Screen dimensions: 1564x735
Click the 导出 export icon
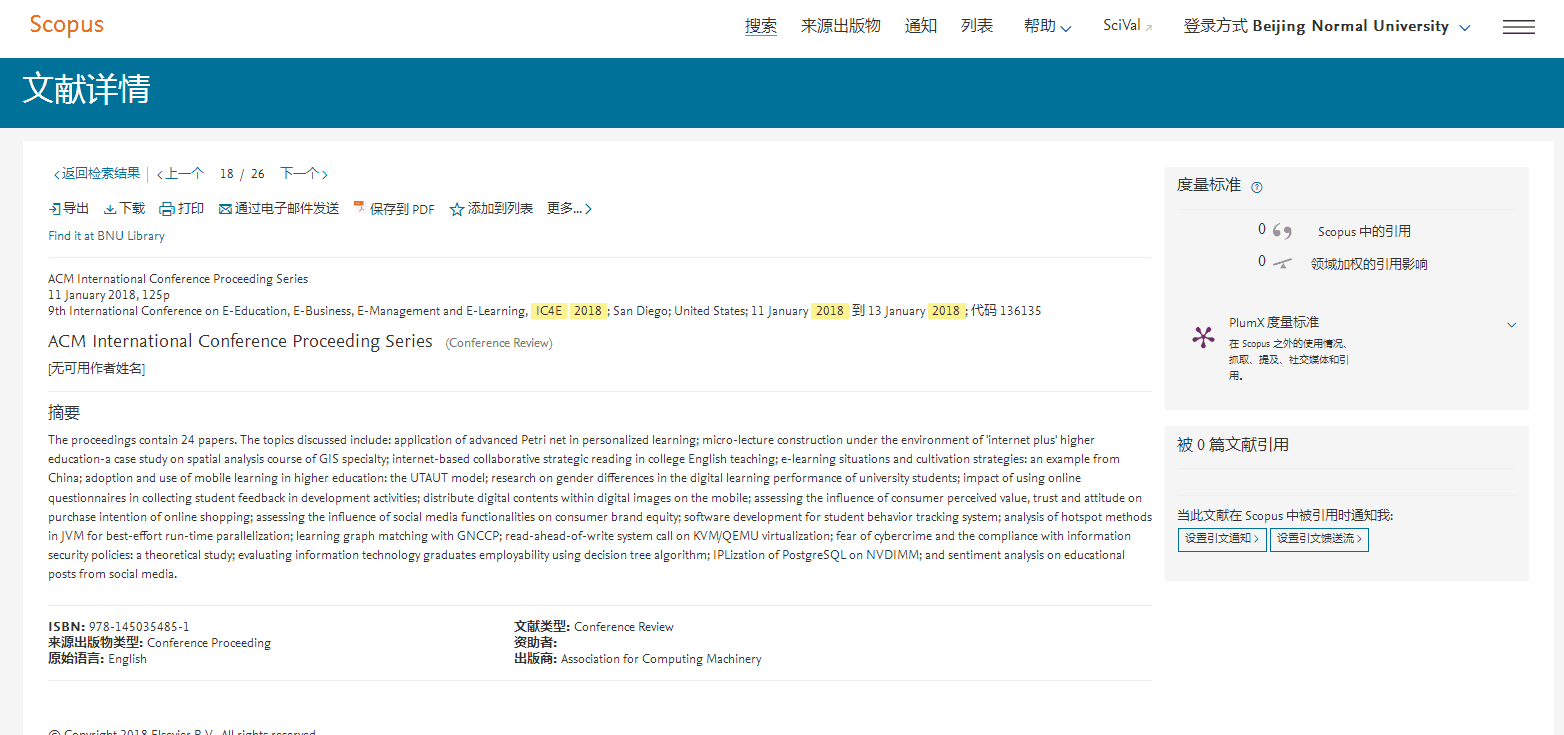(55, 209)
